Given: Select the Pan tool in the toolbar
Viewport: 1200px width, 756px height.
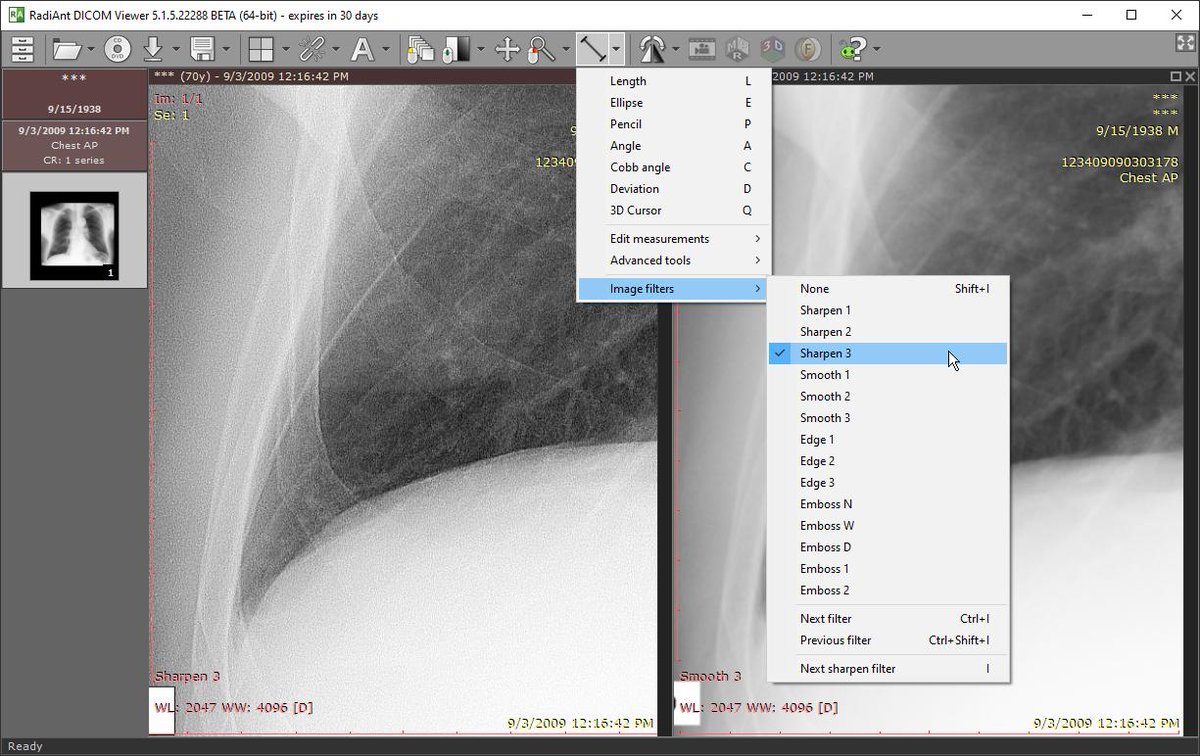Looking at the screenshot, I should coord(508,48).
